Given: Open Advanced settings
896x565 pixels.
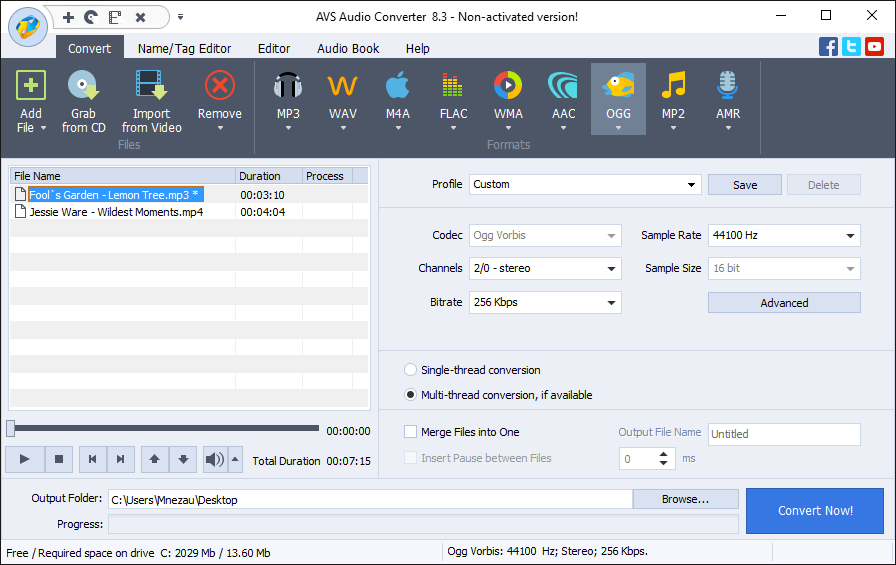Looking at the screenshot, I should tap(784, 303).
